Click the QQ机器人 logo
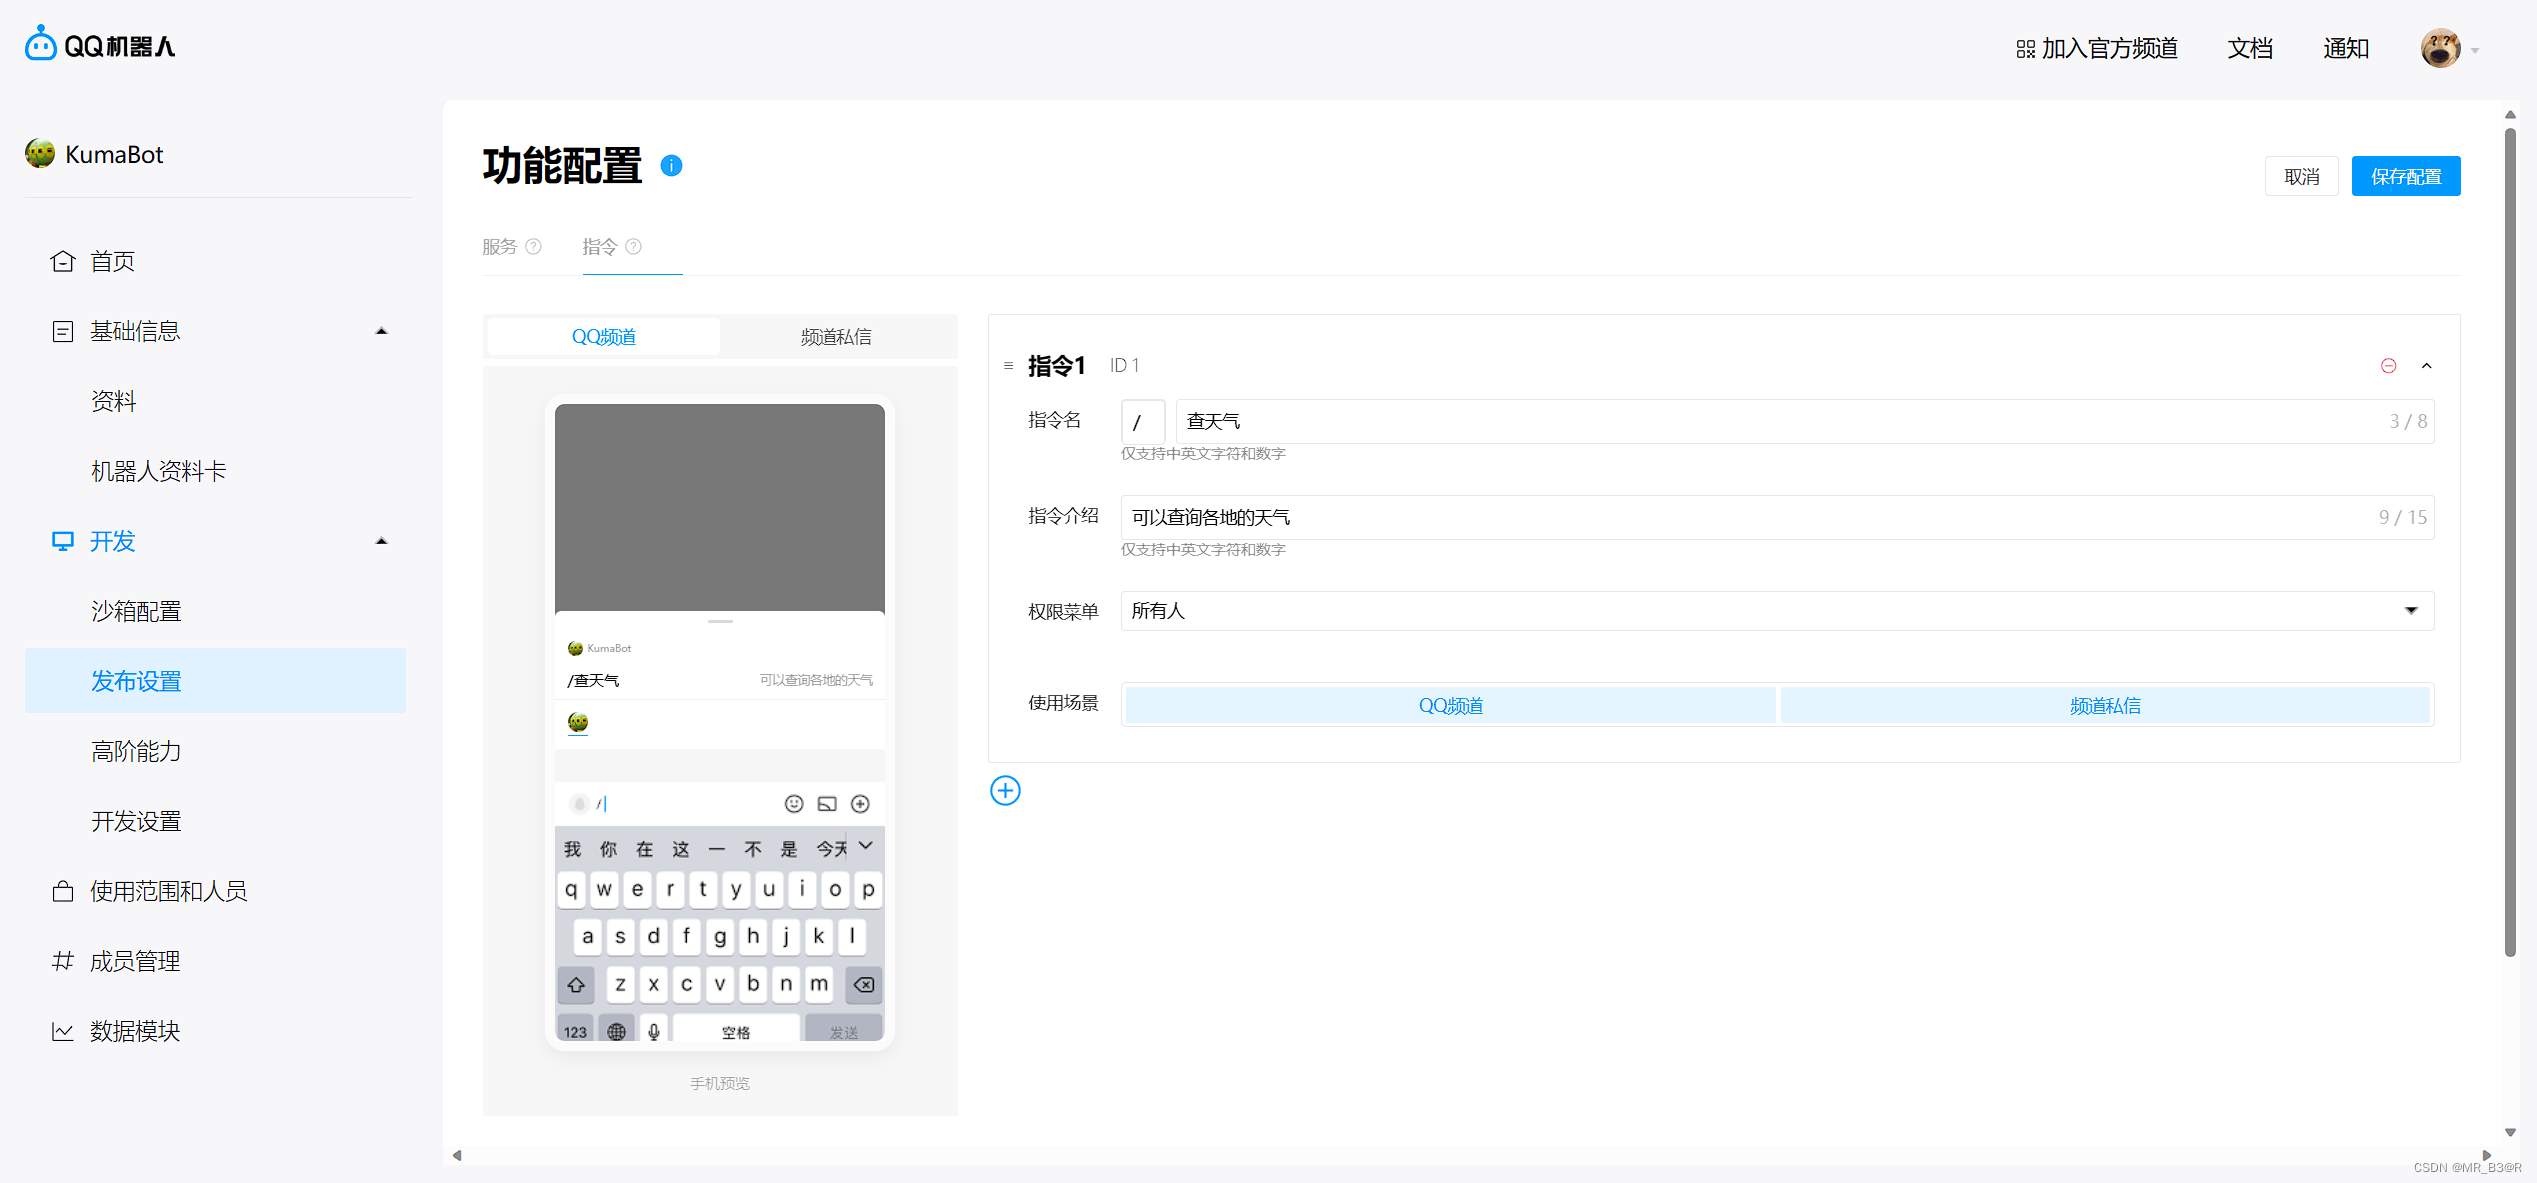 98,44
